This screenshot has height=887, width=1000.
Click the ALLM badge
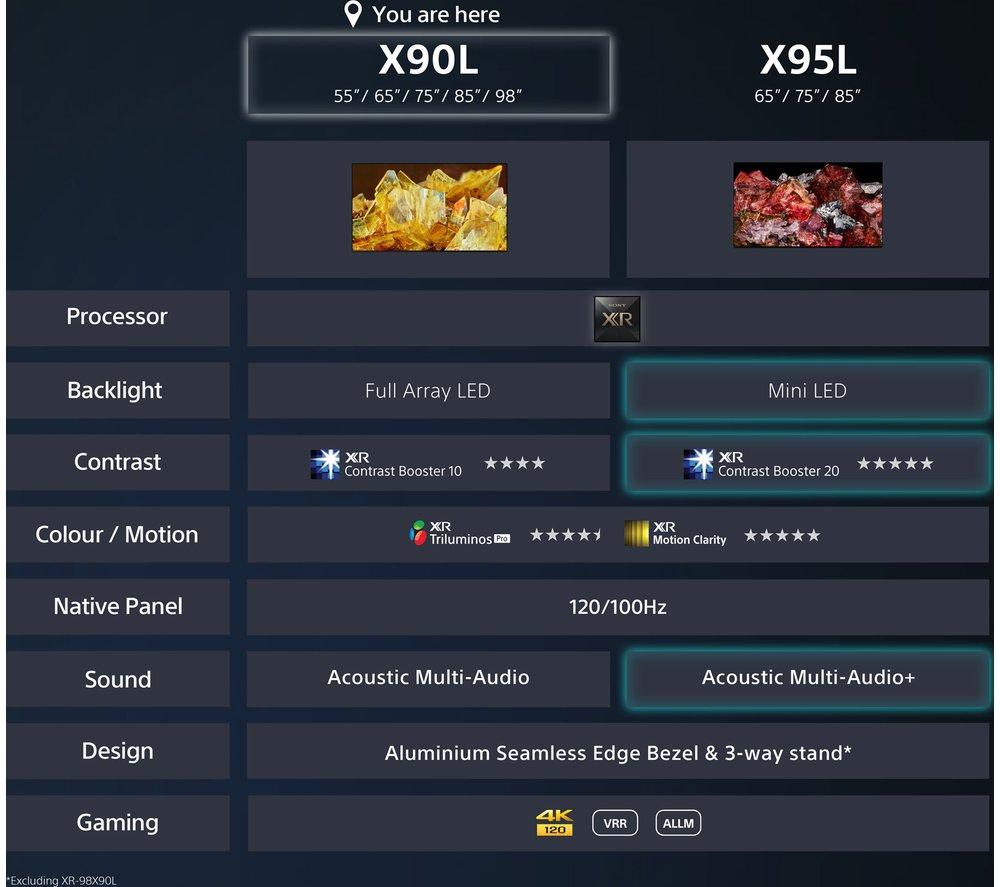(678, 823)
